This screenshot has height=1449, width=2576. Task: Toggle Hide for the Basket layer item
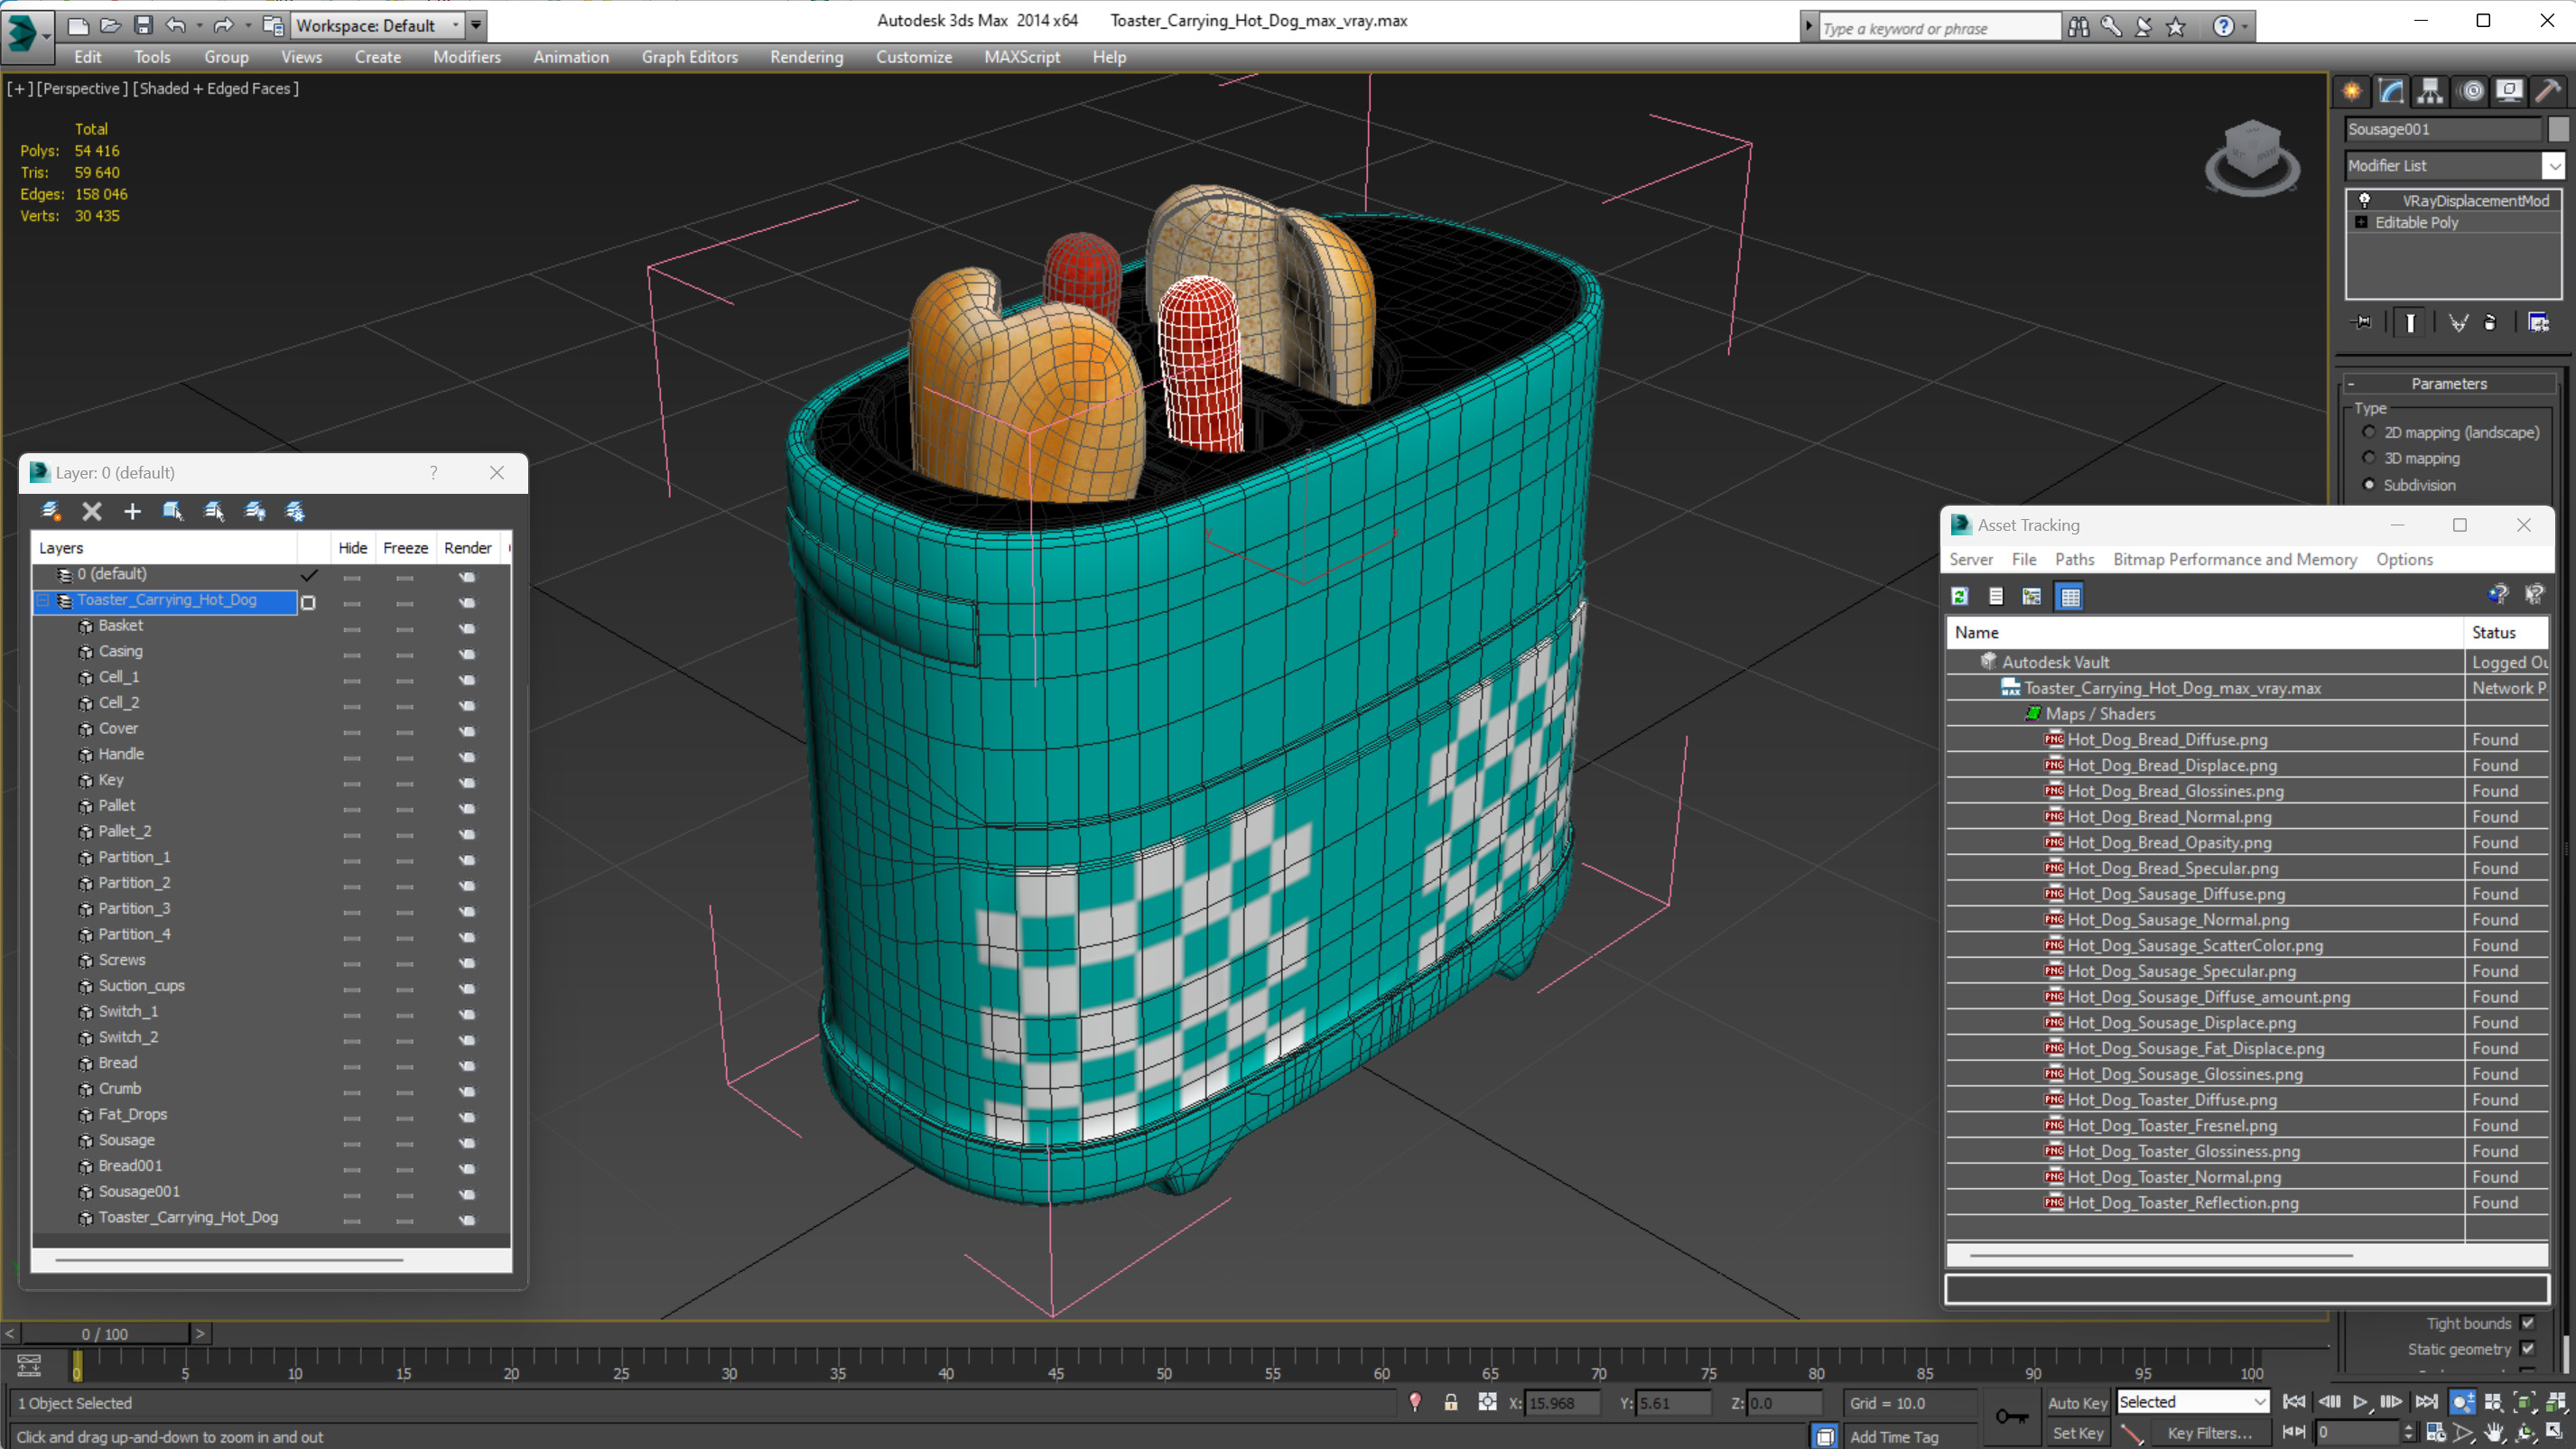click(352, 628)
